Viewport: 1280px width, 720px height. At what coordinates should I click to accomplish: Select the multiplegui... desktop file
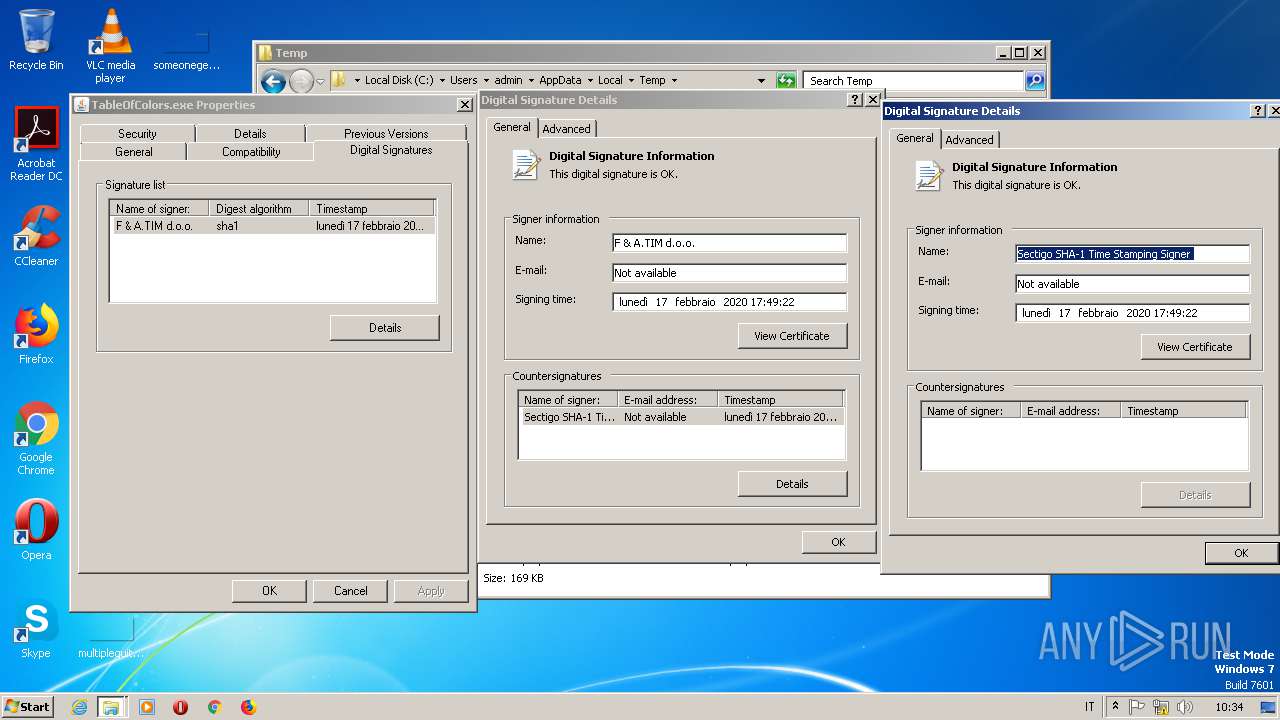pos(110,638)
